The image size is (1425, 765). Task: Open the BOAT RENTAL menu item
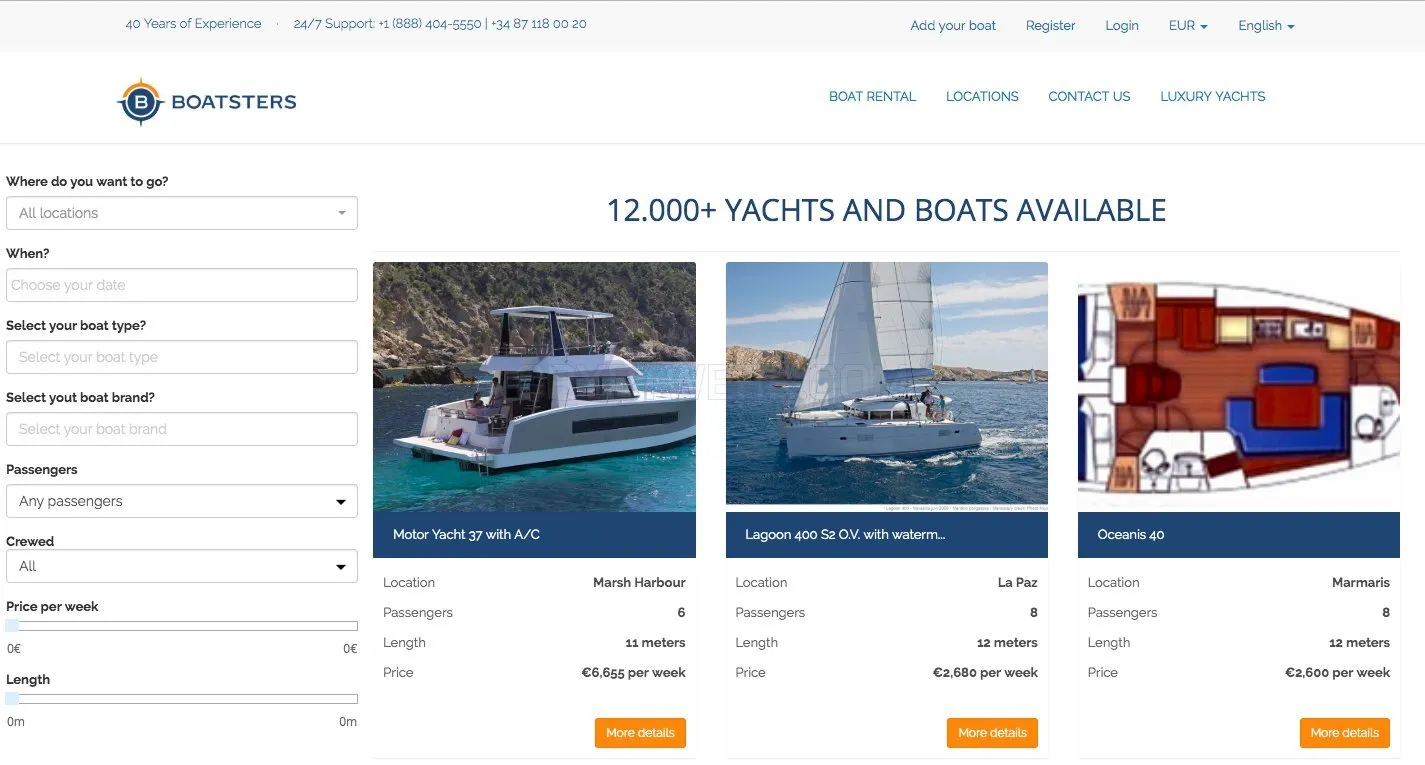[x=872, y=97]
